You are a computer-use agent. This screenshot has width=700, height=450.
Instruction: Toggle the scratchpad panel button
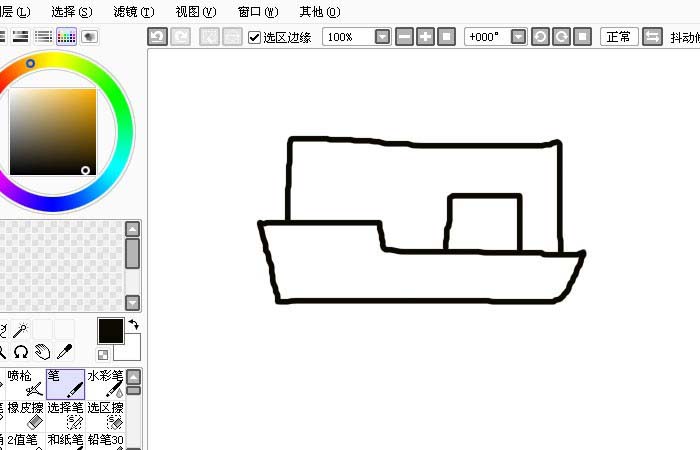point(89,36)
